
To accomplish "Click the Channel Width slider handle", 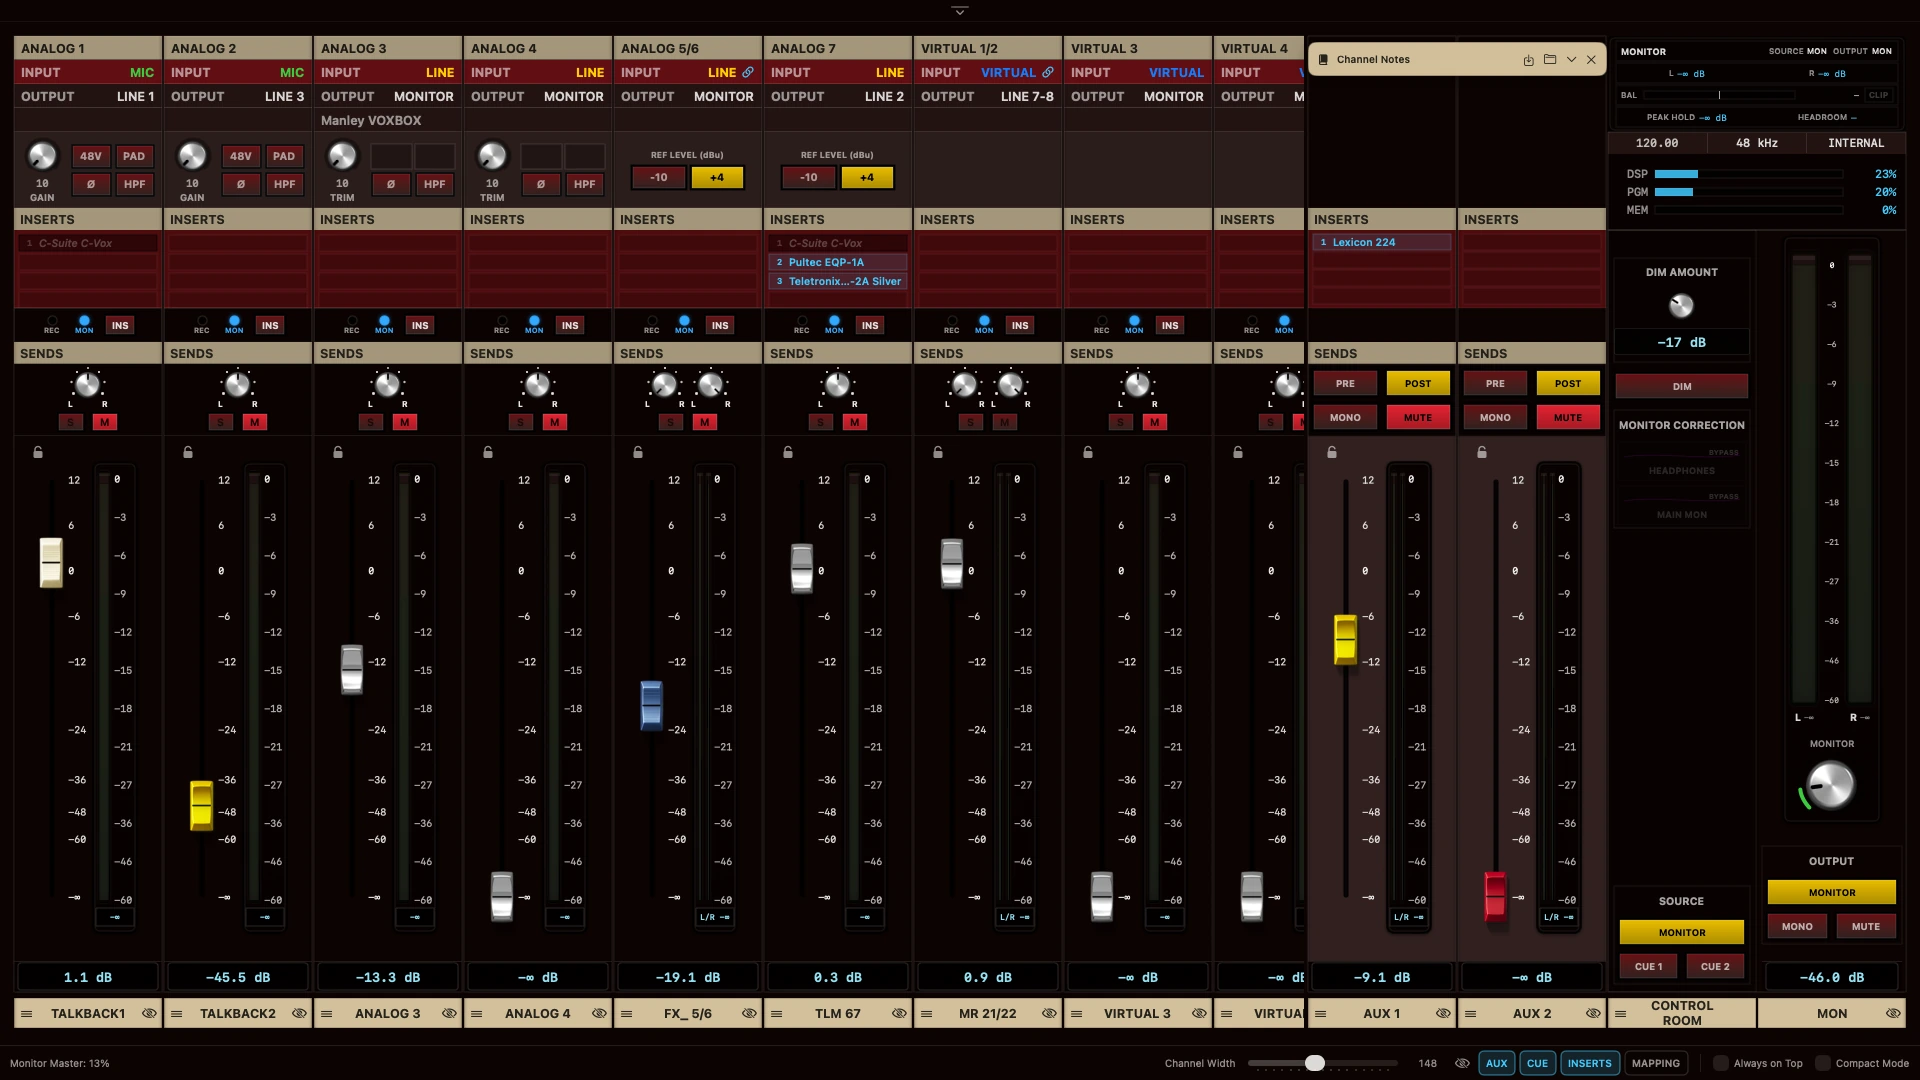I will pos(1315,1063).
